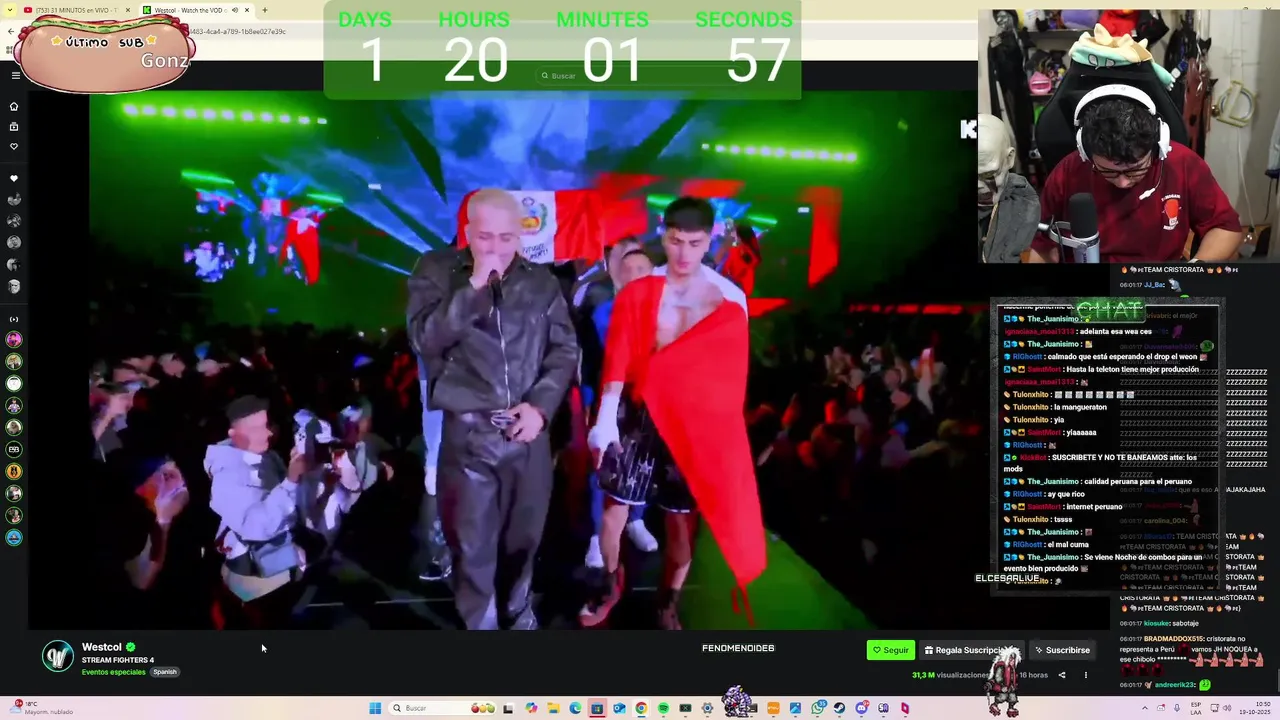Image resolution: width=1280 pixels, height=720 pixels.
Task: Open the volume control in system tray
Action: pyautogui.click(x=1227, y=708)
